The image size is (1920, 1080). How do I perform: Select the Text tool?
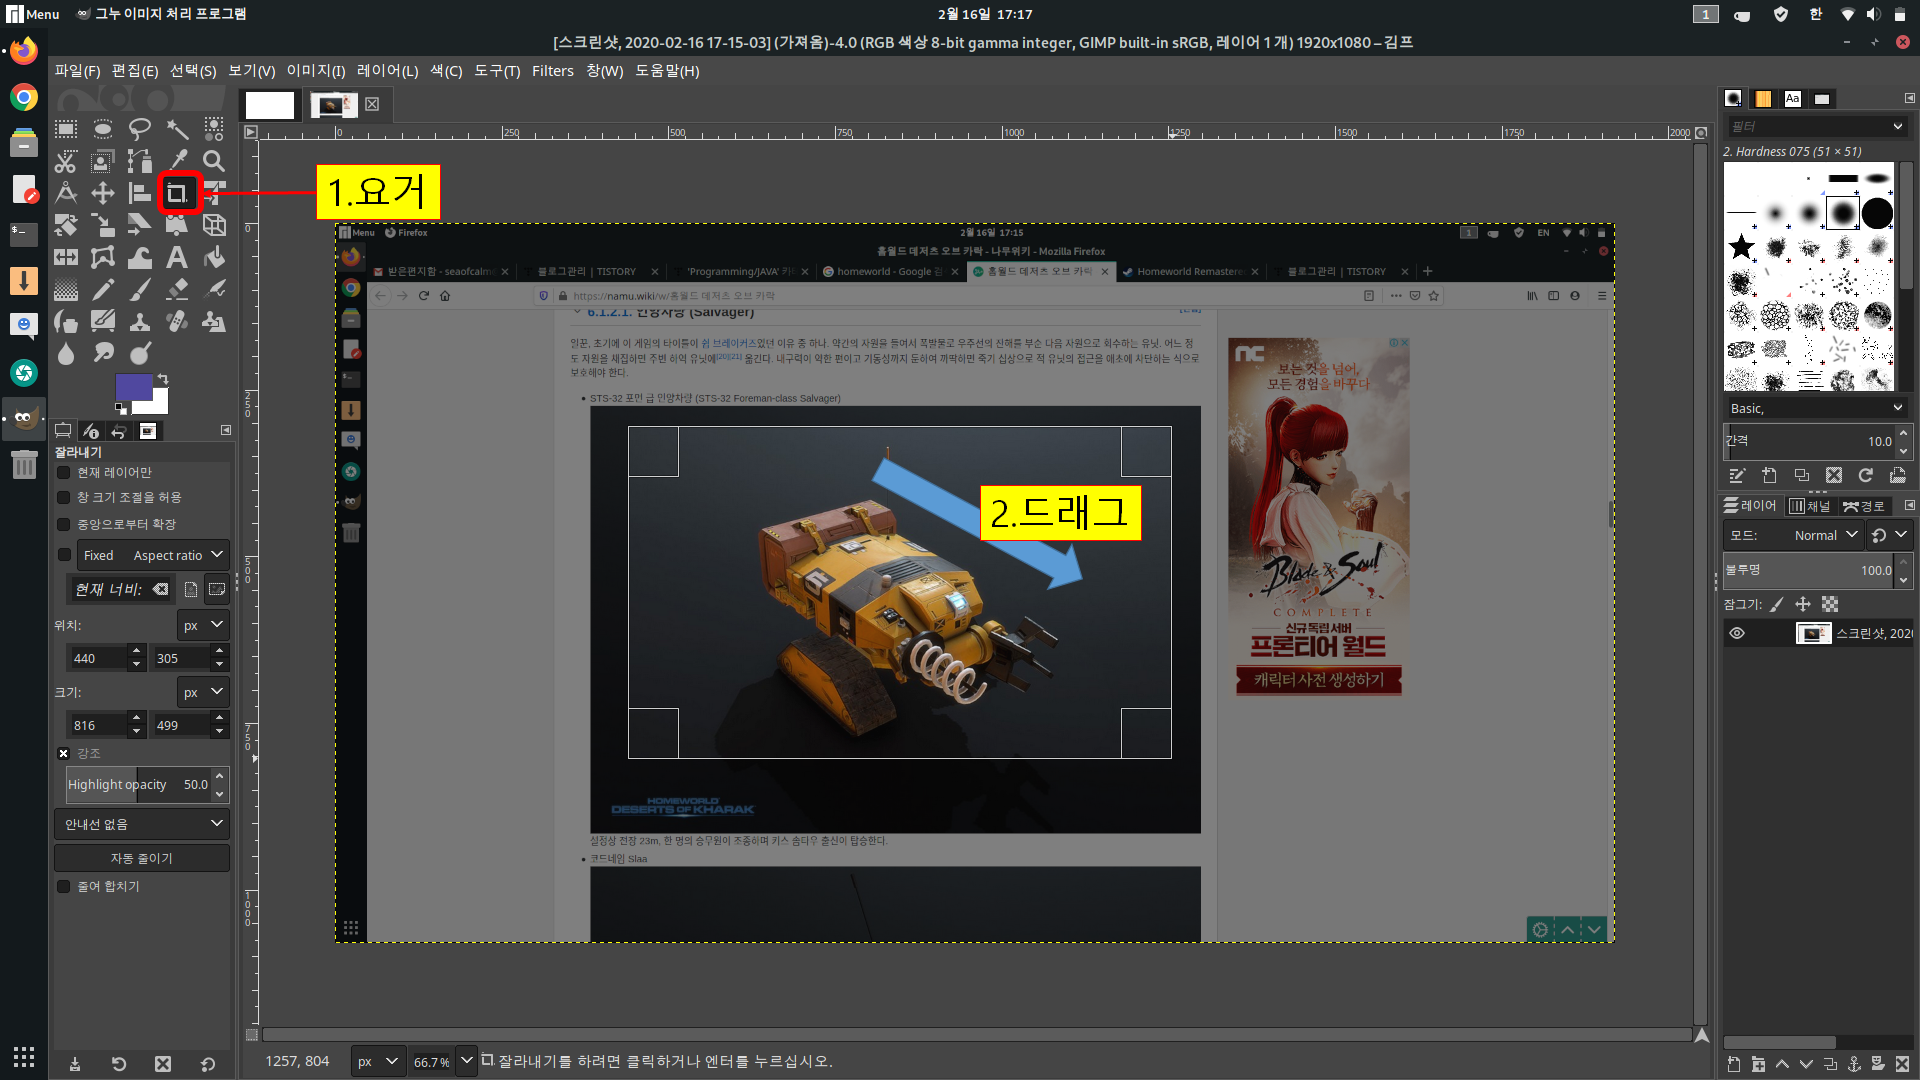point(177,257)
